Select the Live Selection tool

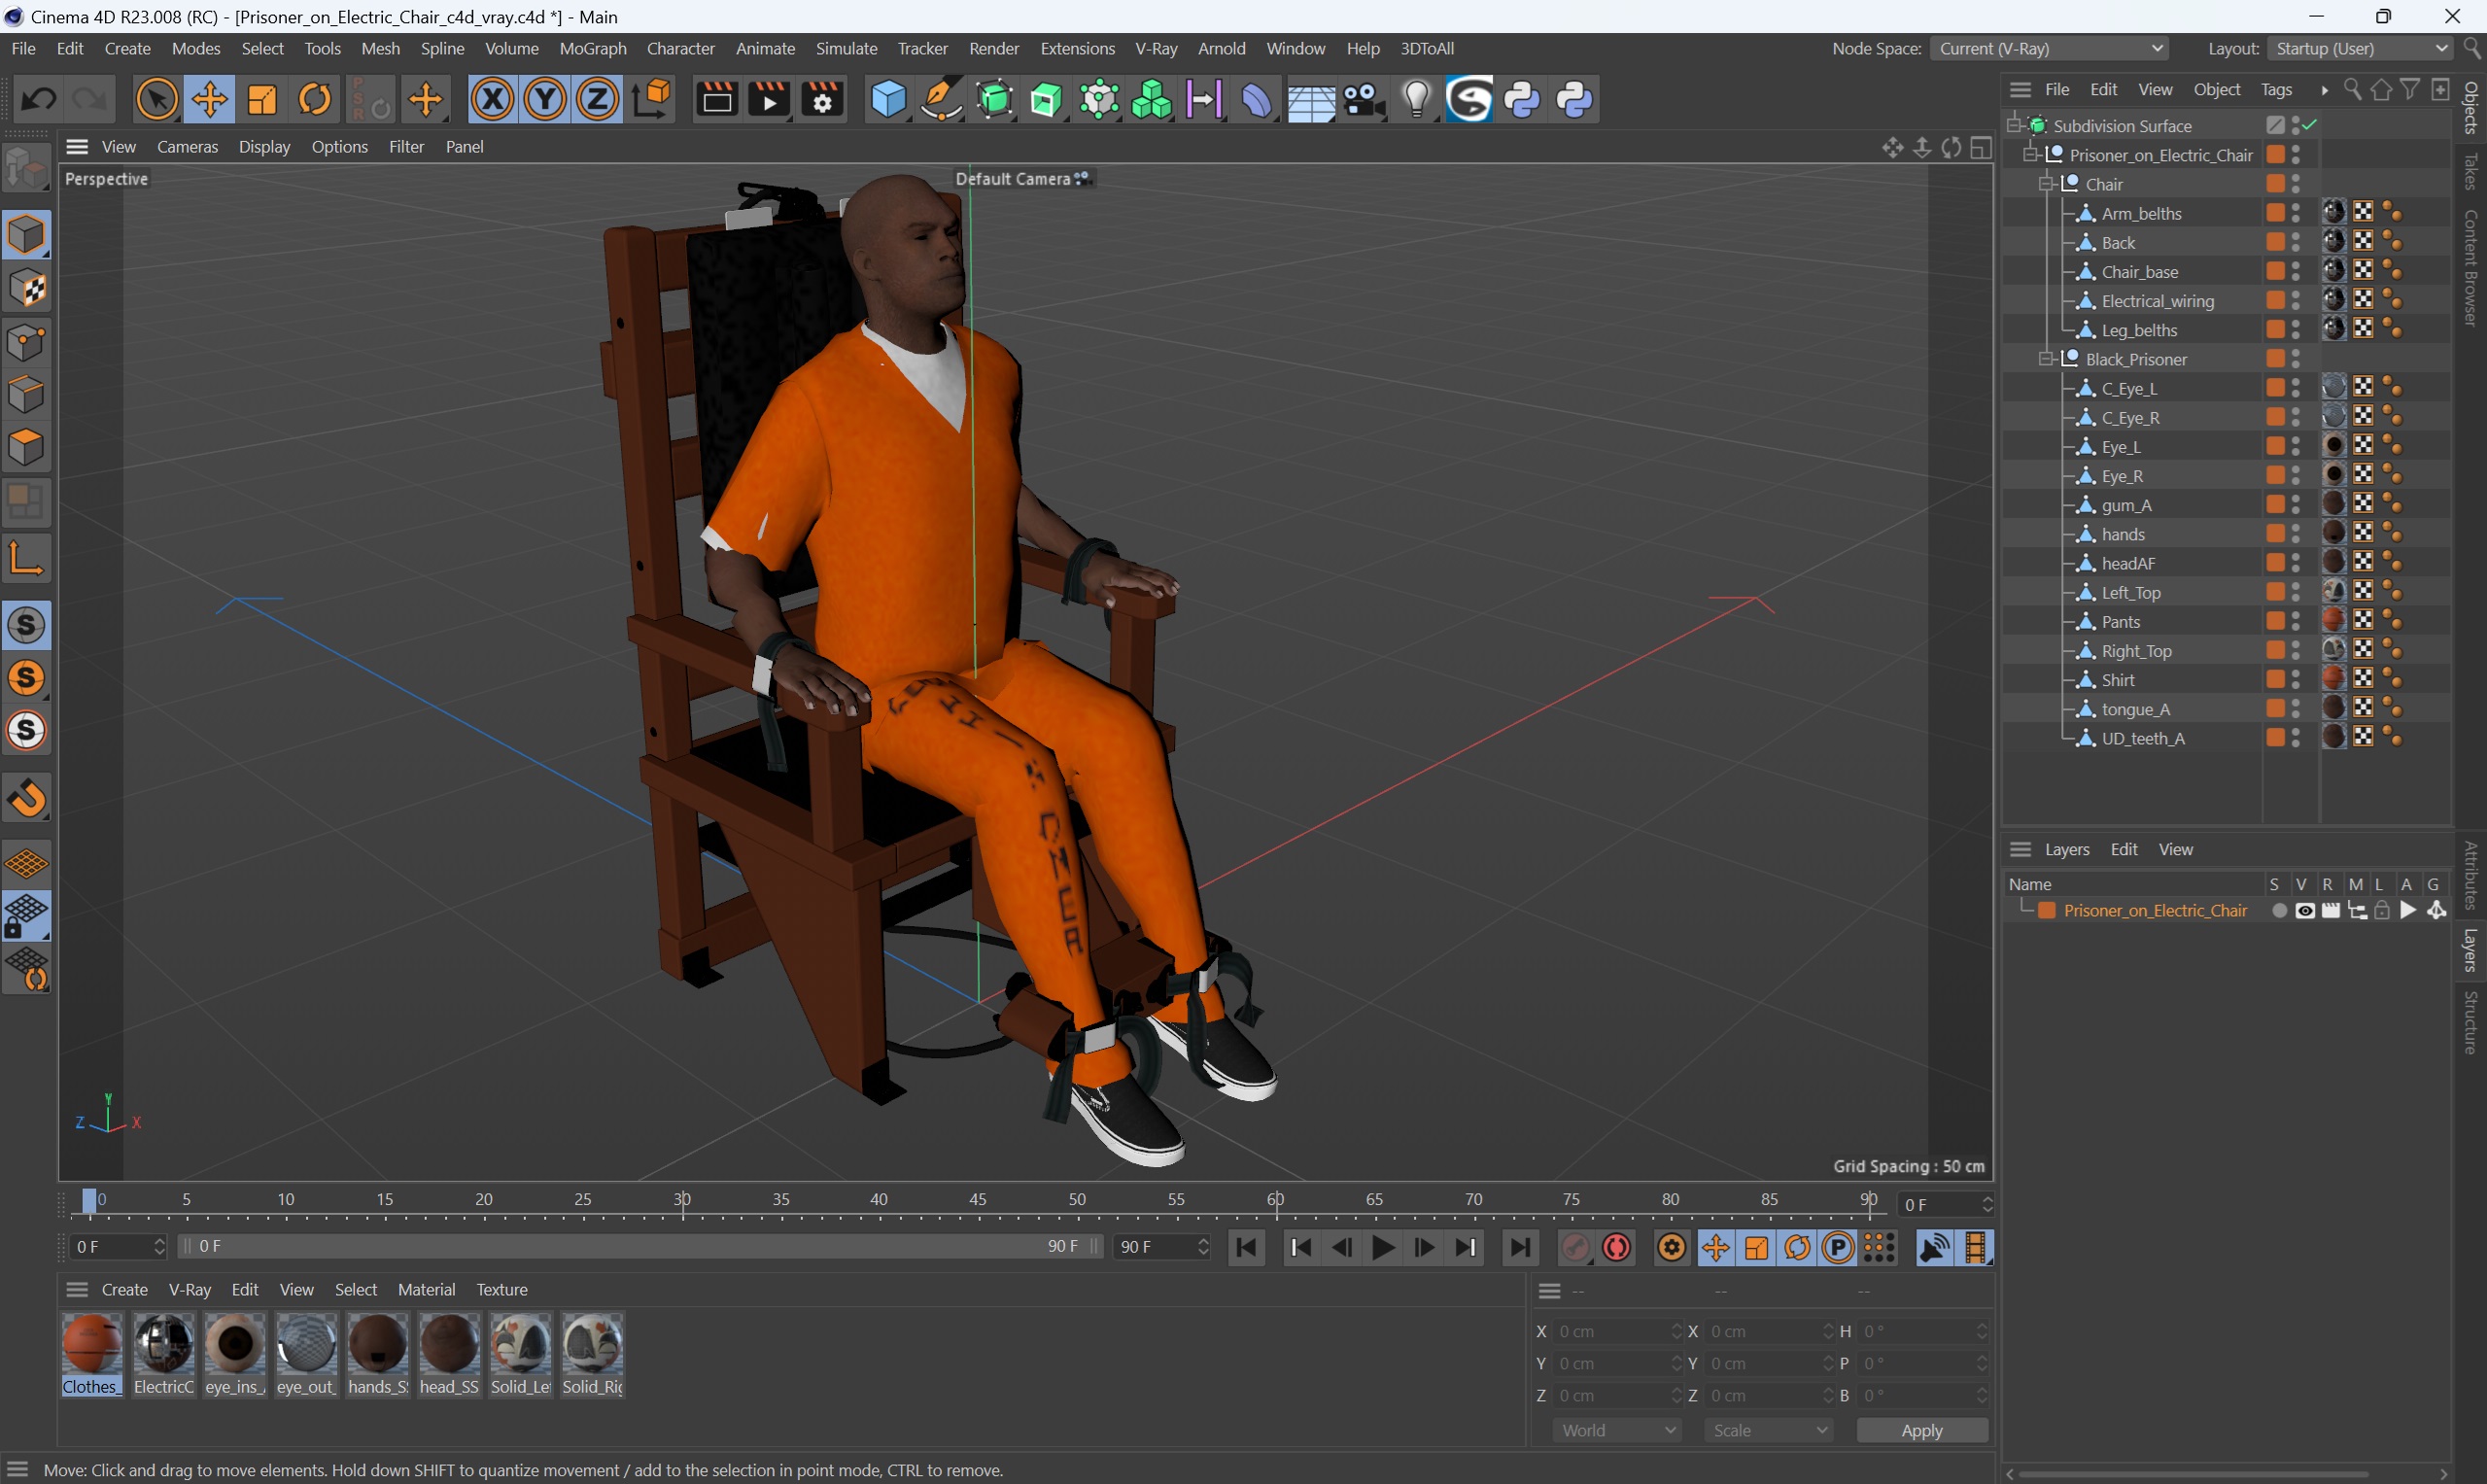(x=156, y=99)
